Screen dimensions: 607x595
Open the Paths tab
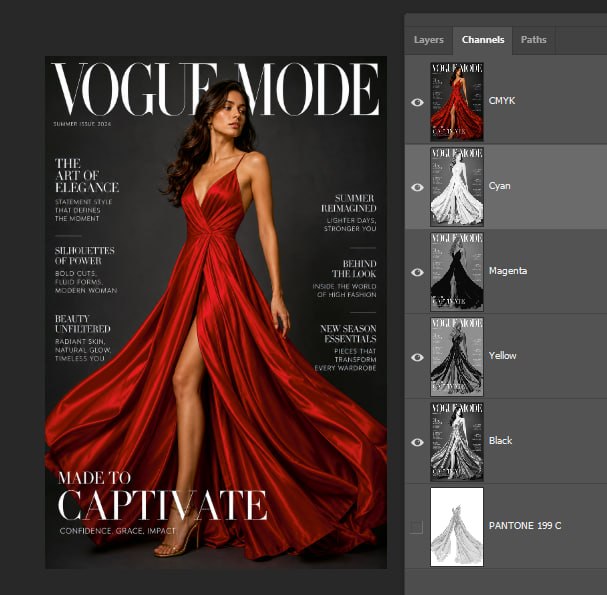tap(533, 40)
